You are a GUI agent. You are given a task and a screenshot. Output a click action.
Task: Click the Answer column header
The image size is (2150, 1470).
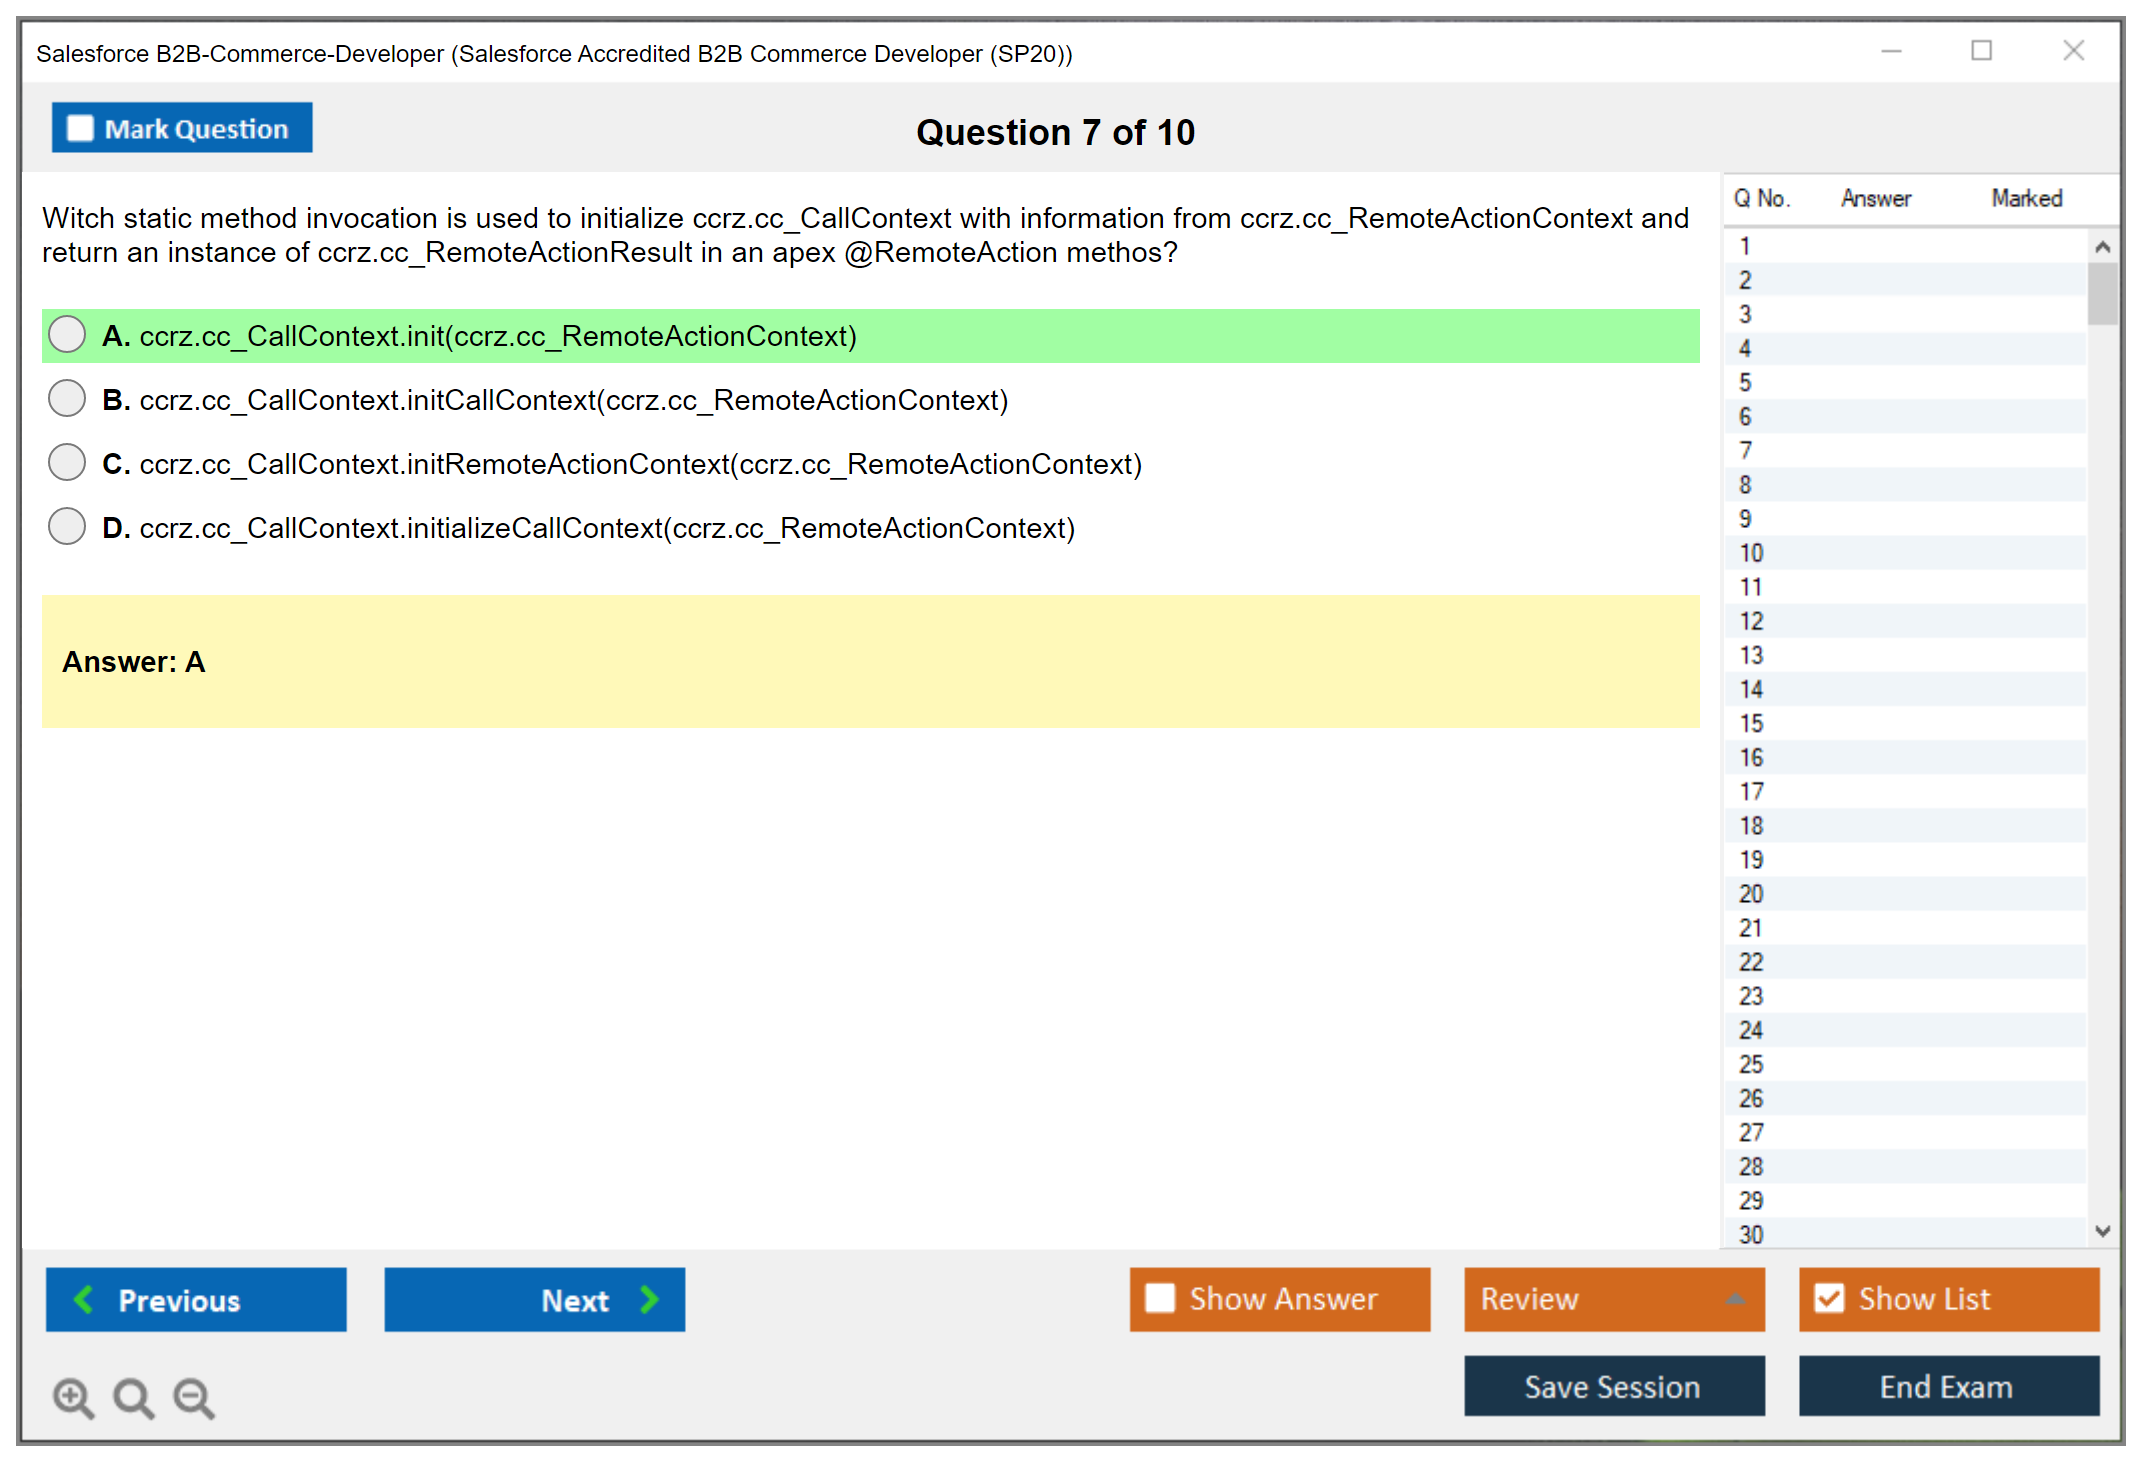point(1875,198)
